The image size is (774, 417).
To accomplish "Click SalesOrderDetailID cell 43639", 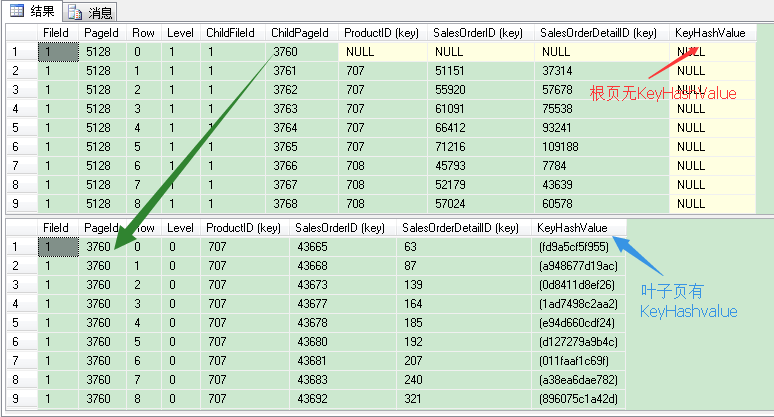I will click(x=602, y=185).
